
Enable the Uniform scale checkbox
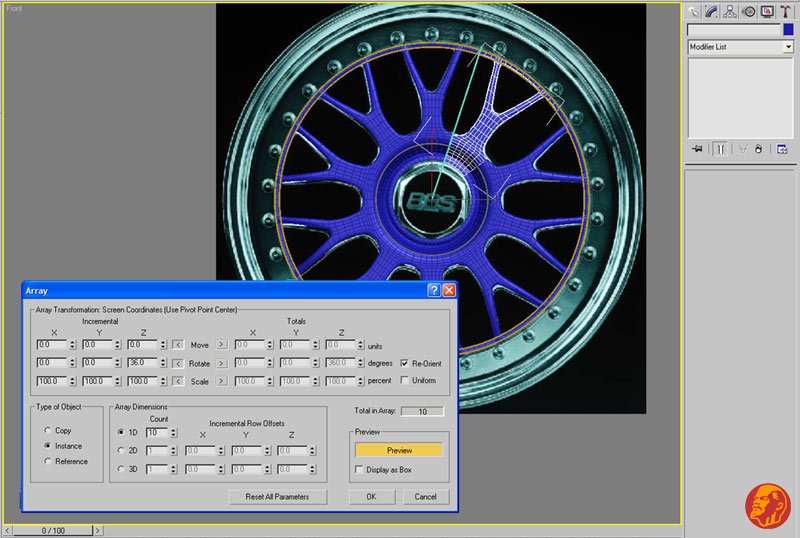tap(405, 380)
